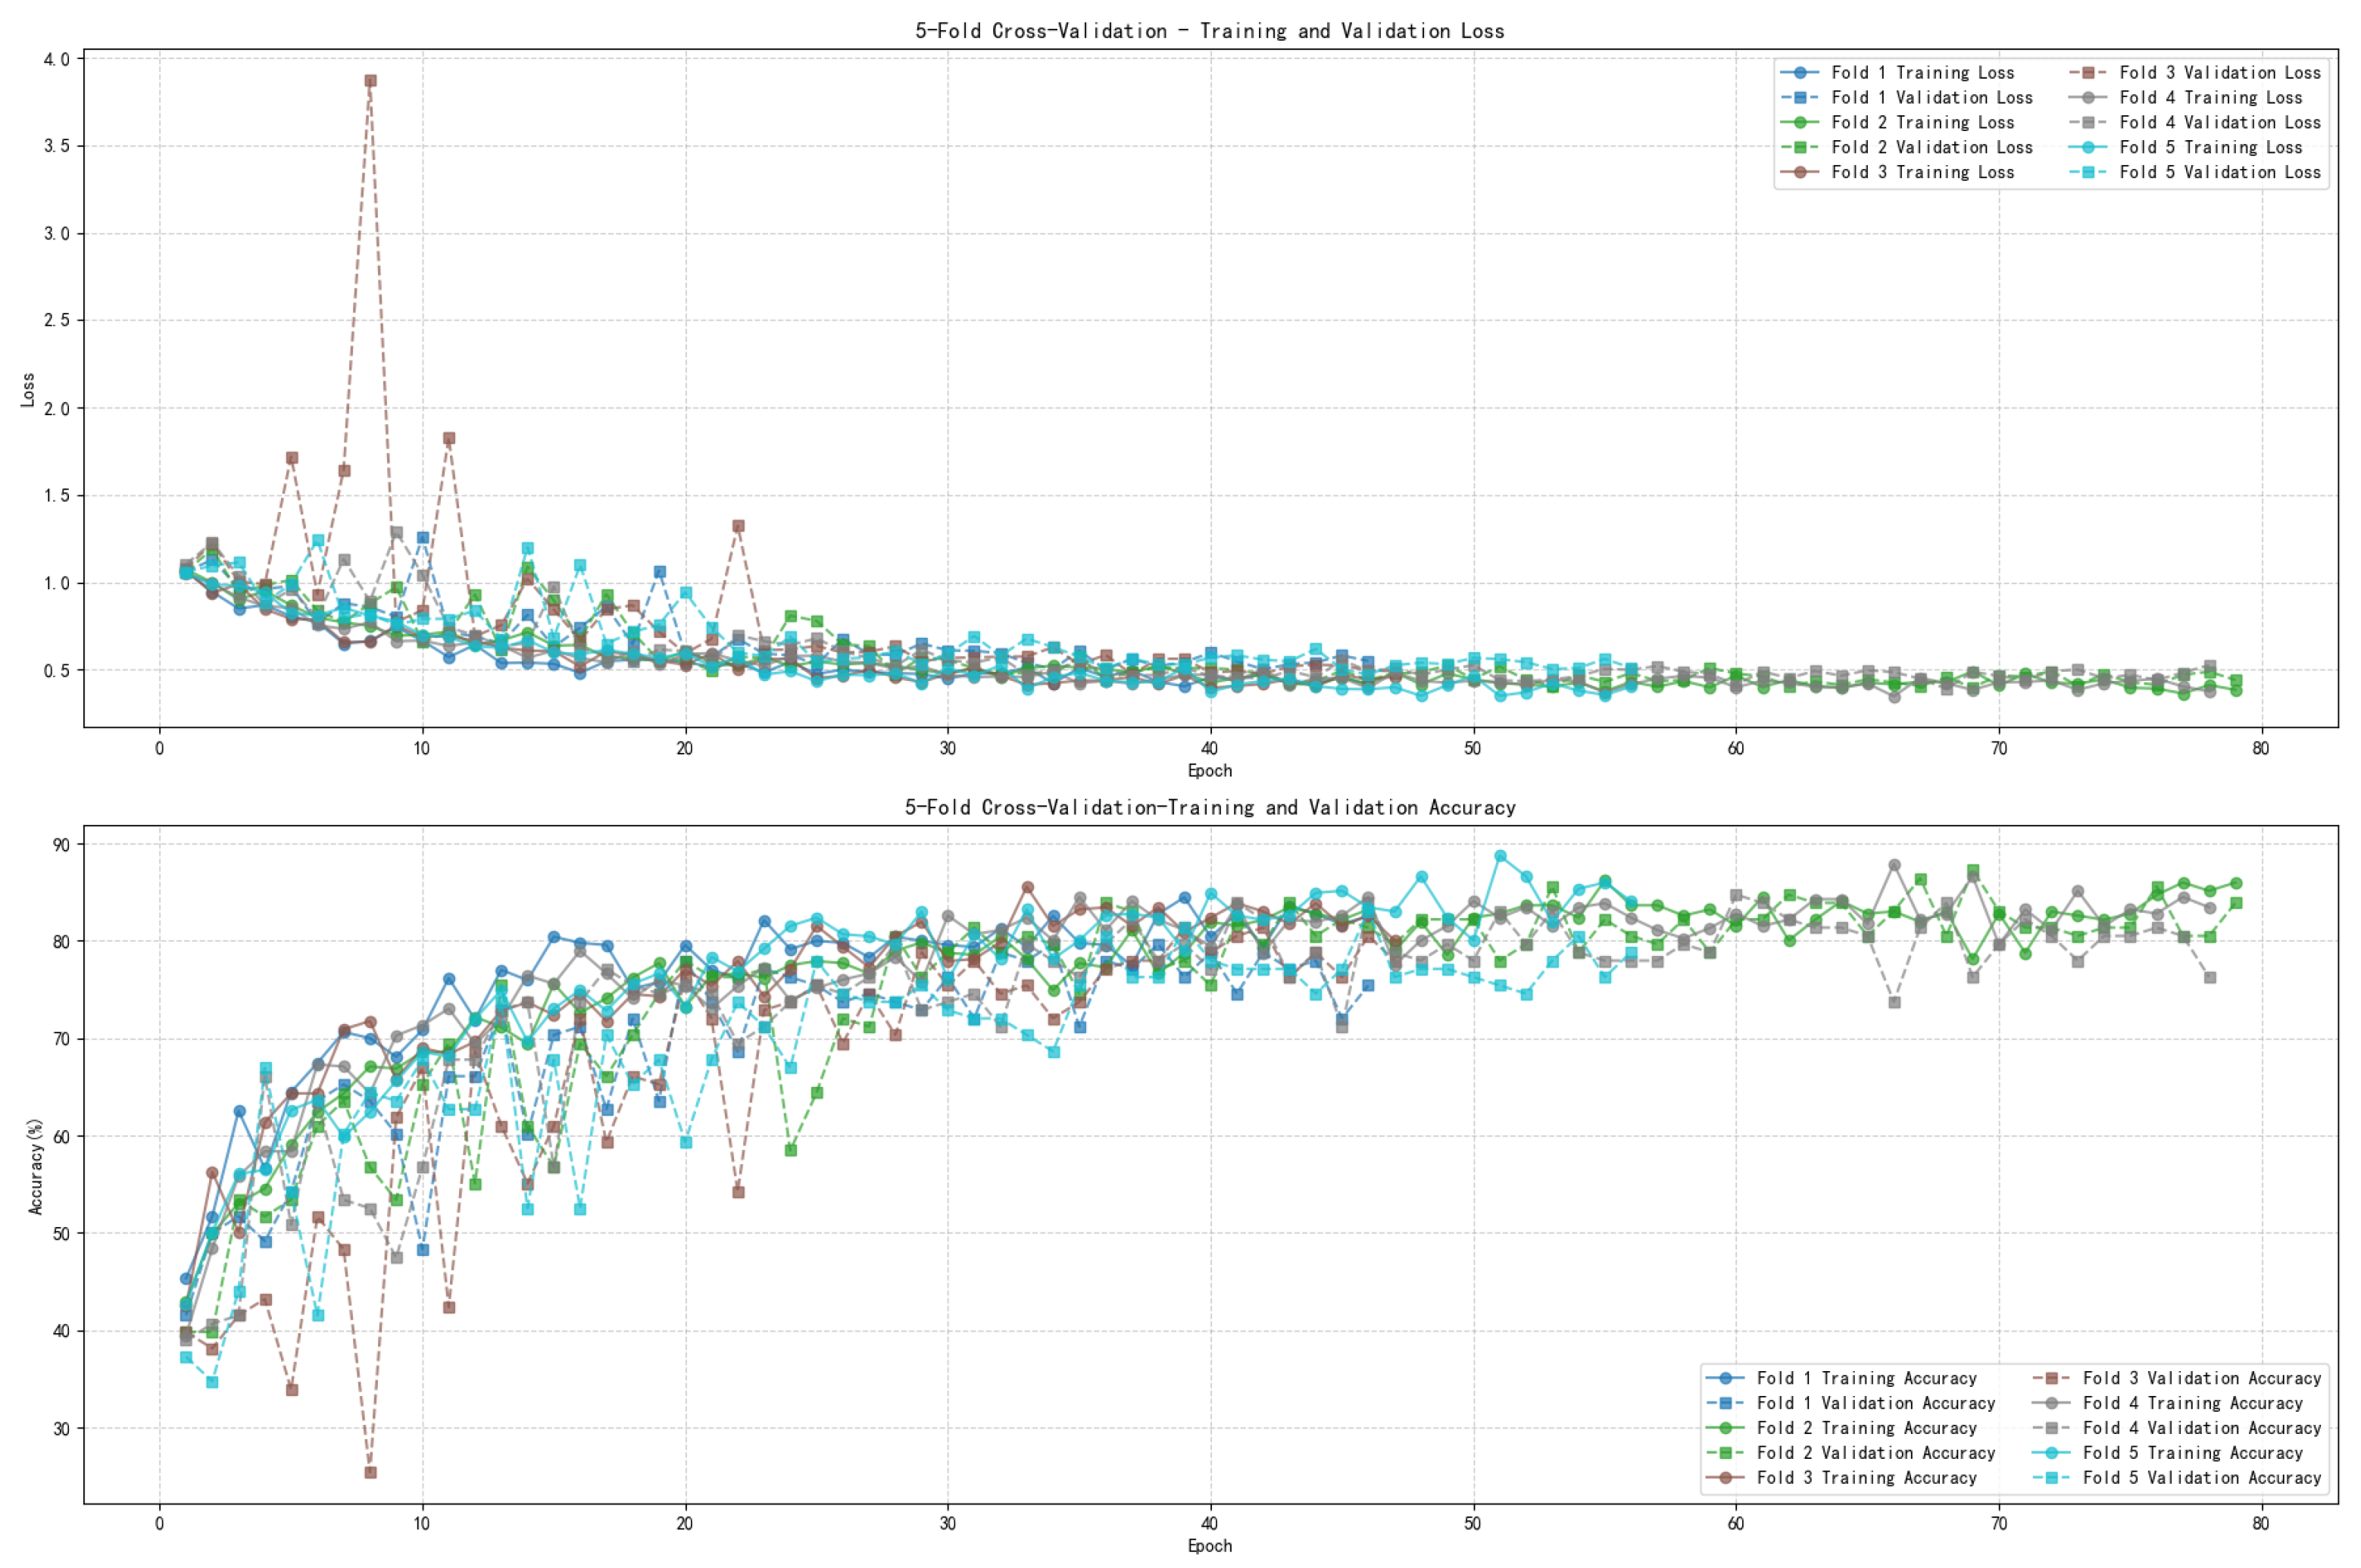Image resolution: width=2361 pixels, height=1568 pixels.
Task: Click the Epoch label under the loss chart
Action: (x=1209, y=770)
